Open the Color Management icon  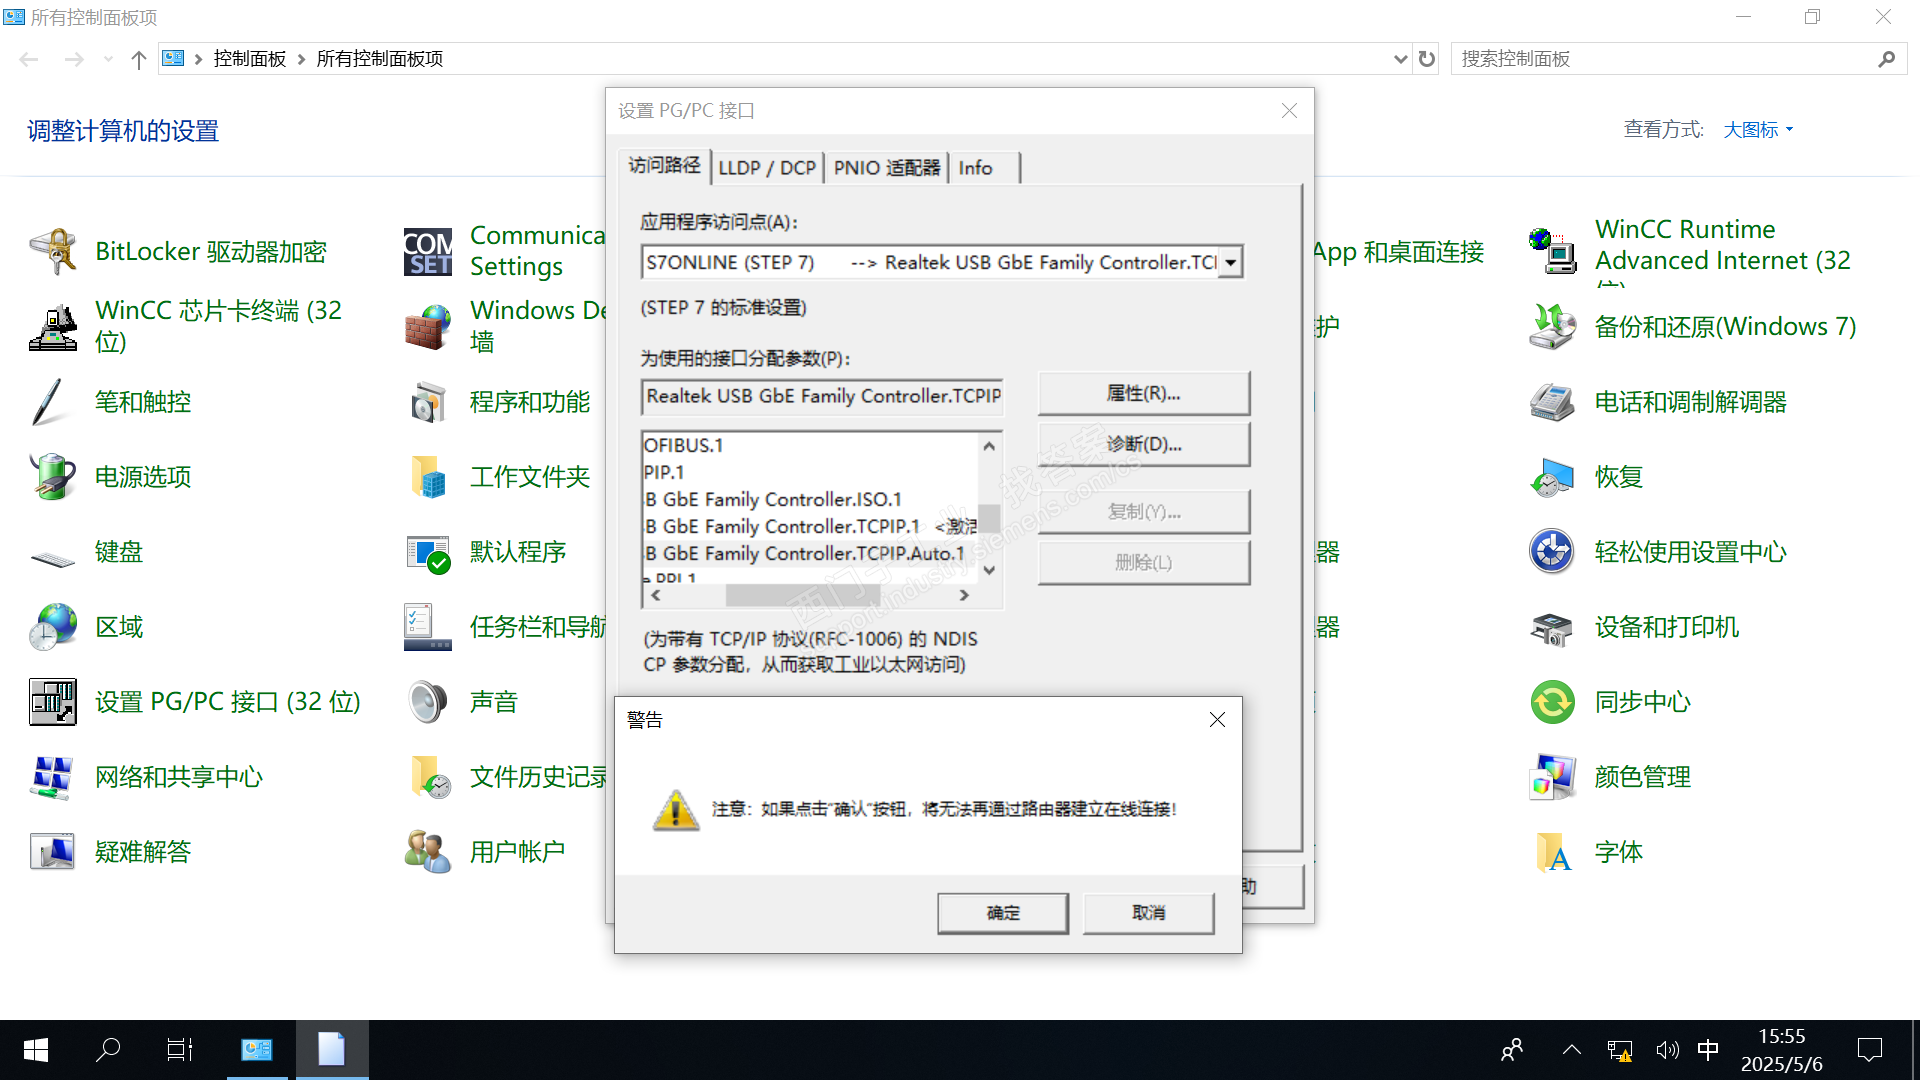coord(1553,777)
